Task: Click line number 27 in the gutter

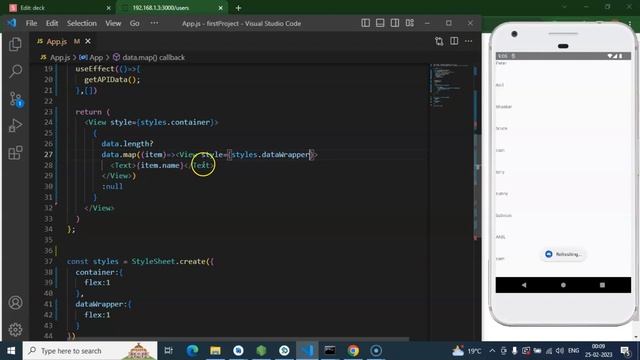Action: (x=48, y=155)
